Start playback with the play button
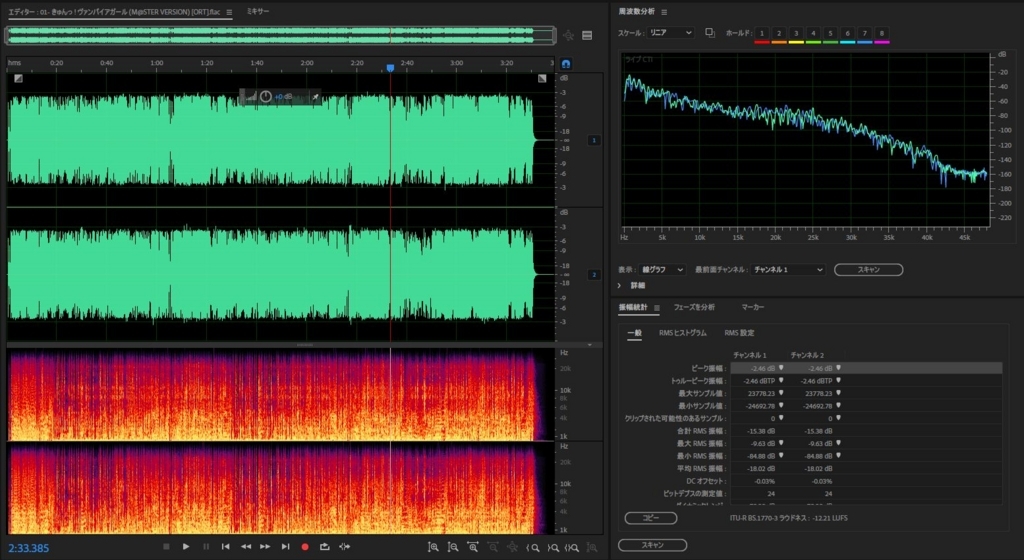The width and height of the screenshot is (1024, 560). point(186,547)
